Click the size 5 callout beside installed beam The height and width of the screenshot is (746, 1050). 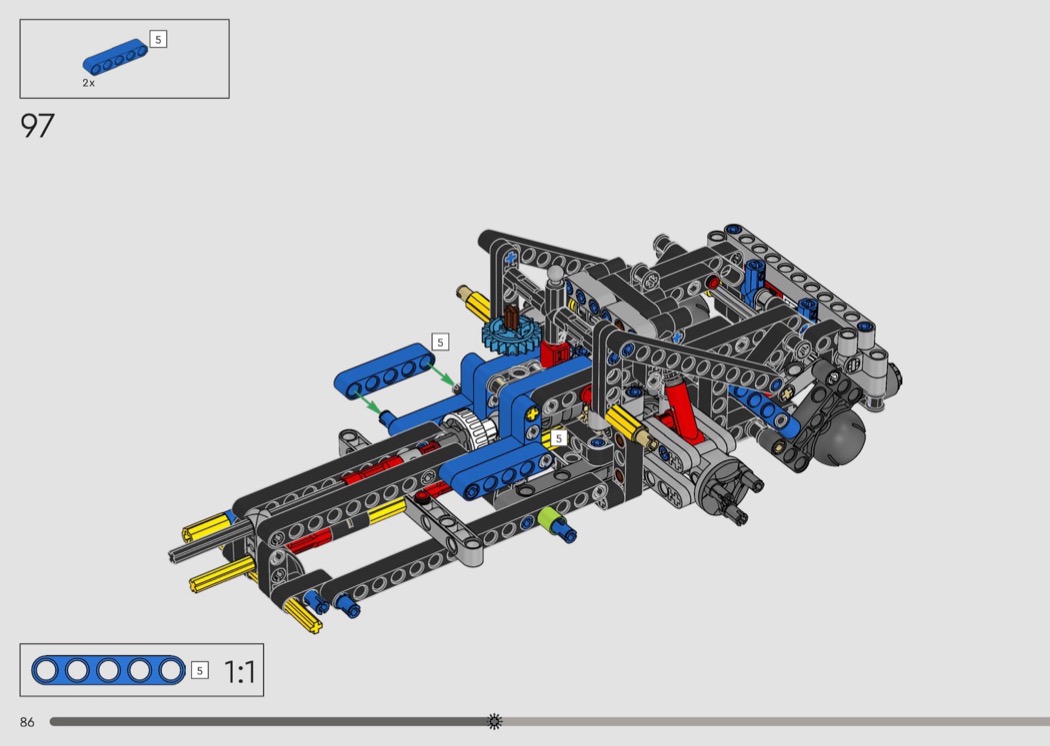pos(559,438)
